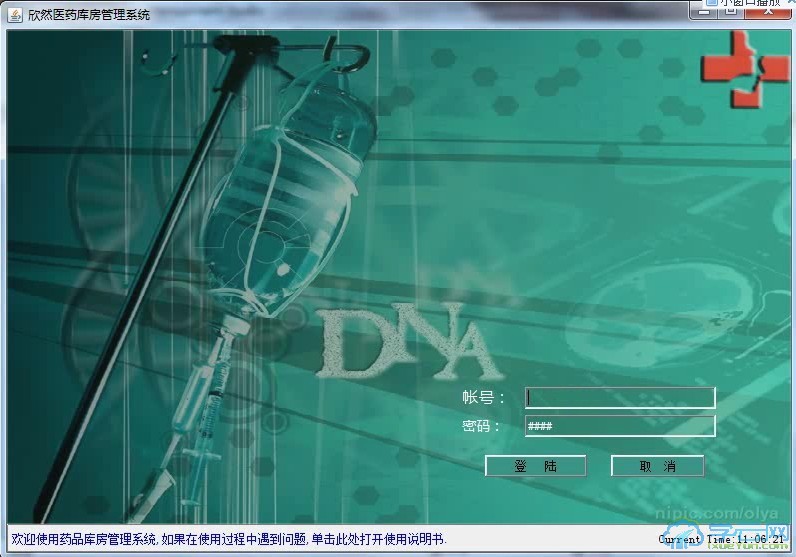Image resolution: width=796 pixels, height=557 pixels.
Task: Focus the 密码 password field
Action: (620, 425)
